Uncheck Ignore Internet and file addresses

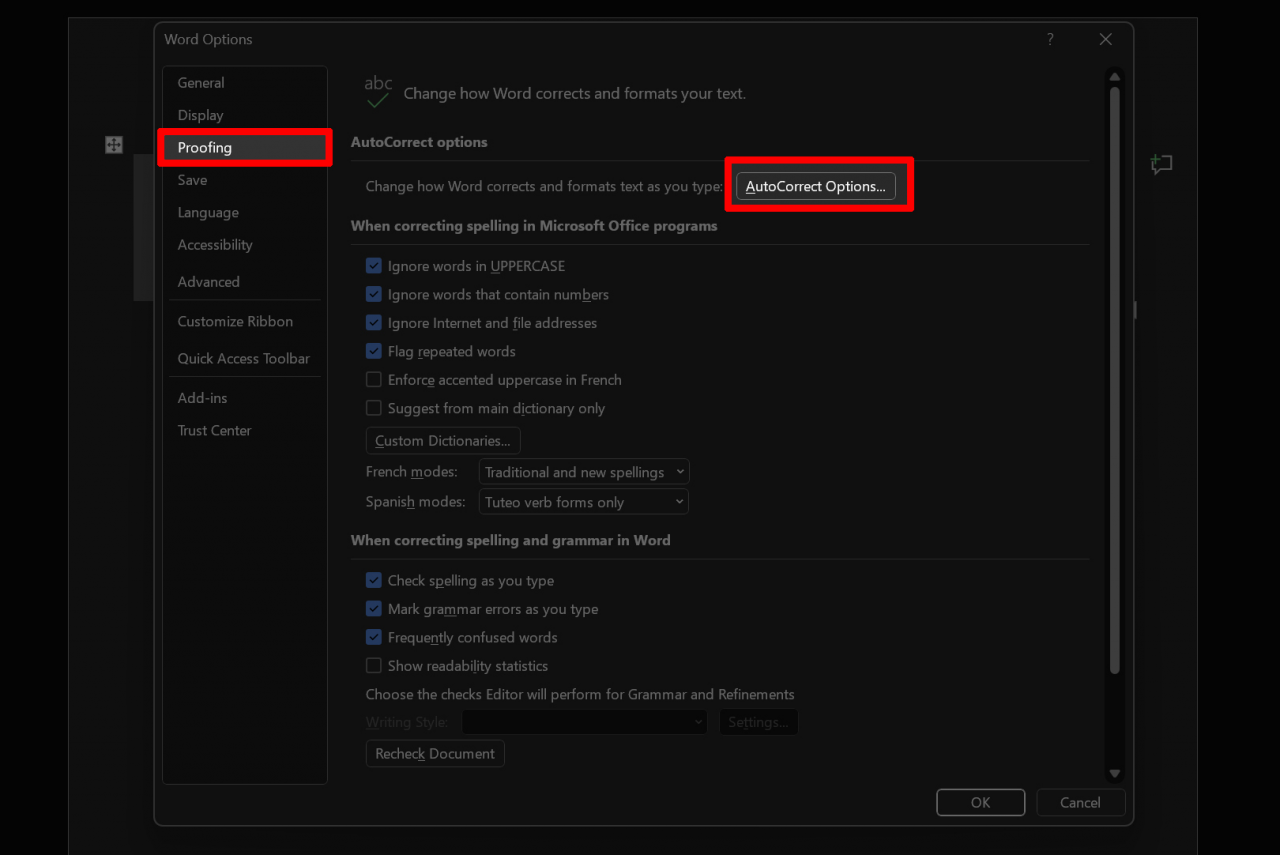coord(373,322)
